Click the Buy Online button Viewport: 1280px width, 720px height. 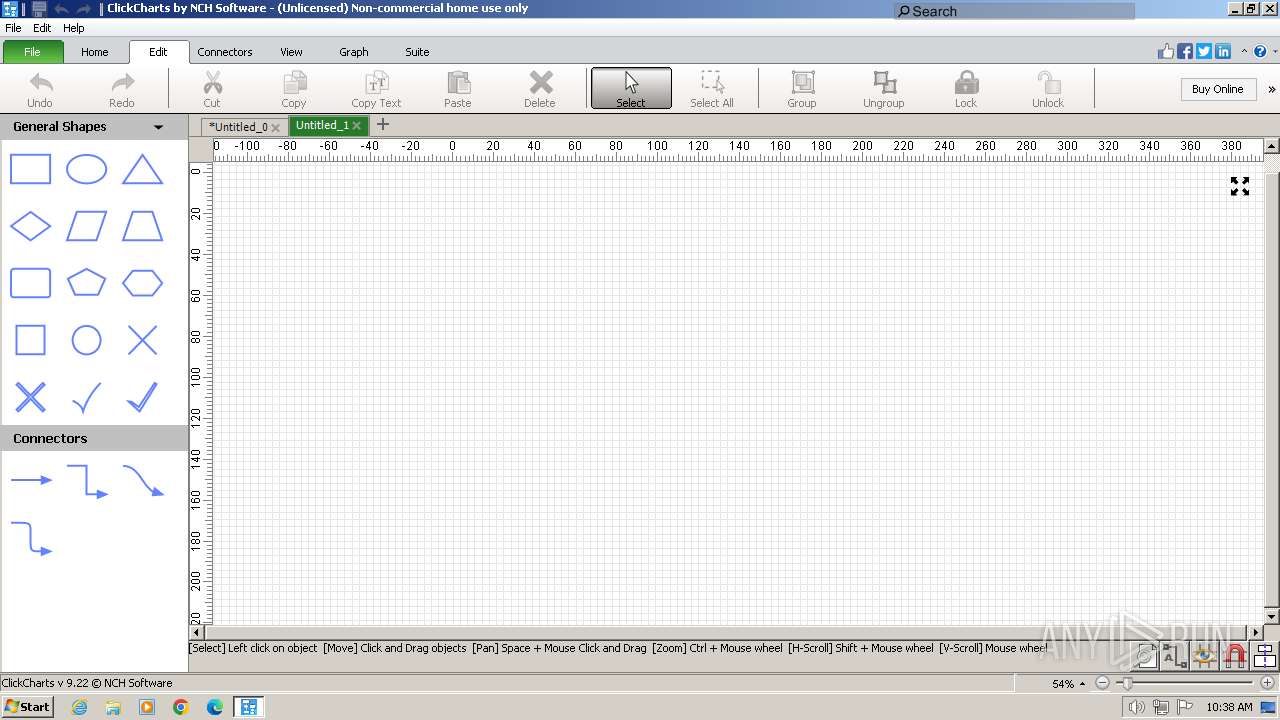pyautogui.click(x=1217, y=89)
